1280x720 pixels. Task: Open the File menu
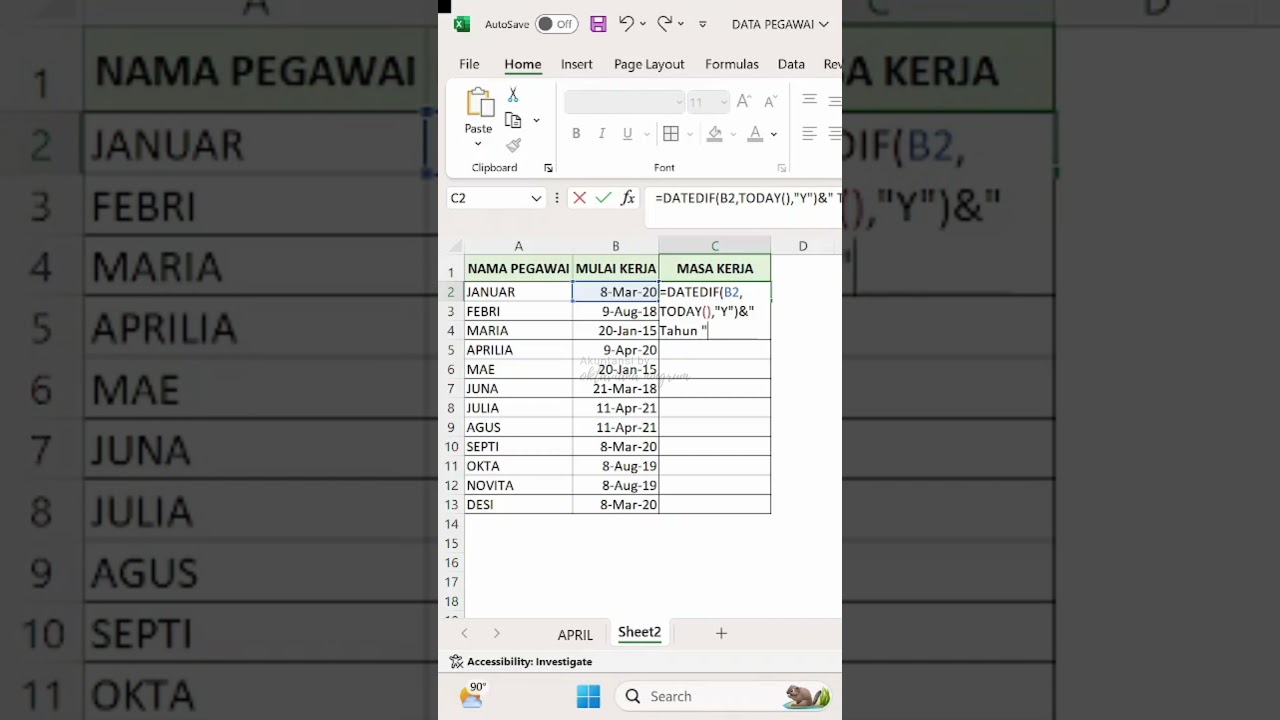tap(469, 64)
